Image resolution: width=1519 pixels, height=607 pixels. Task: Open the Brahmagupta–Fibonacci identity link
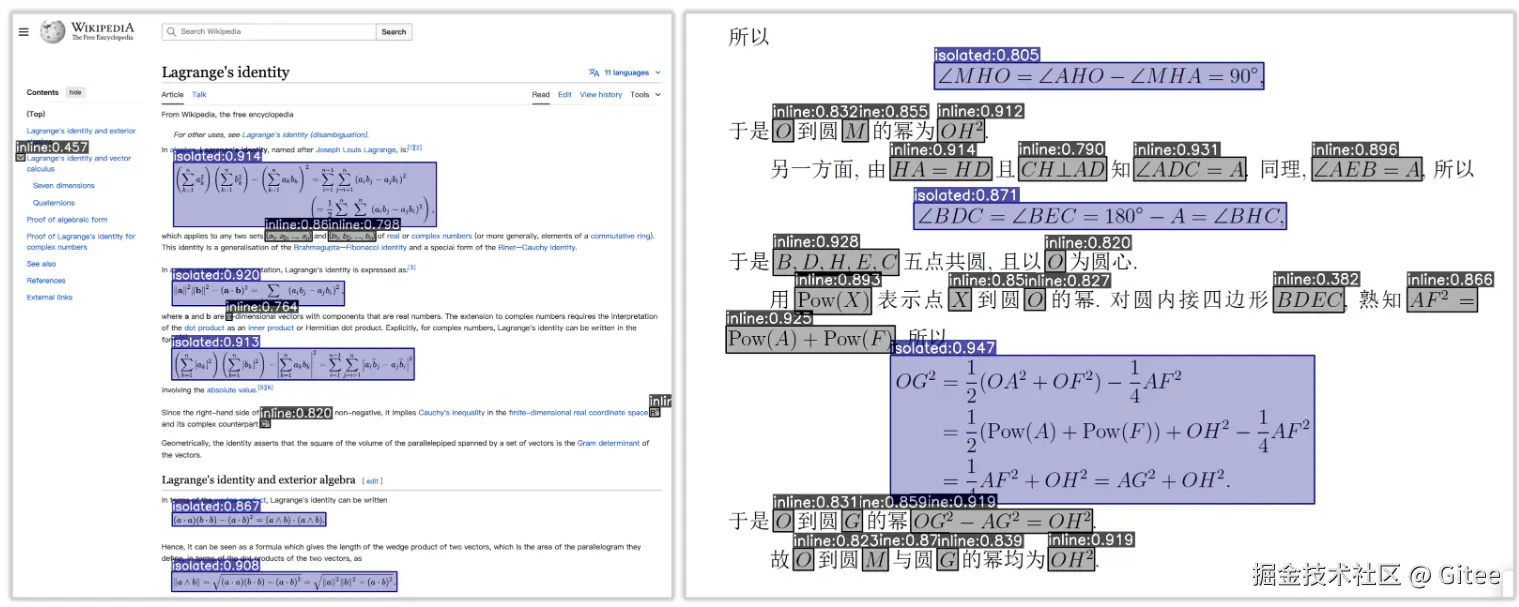[x=350, y=248]
